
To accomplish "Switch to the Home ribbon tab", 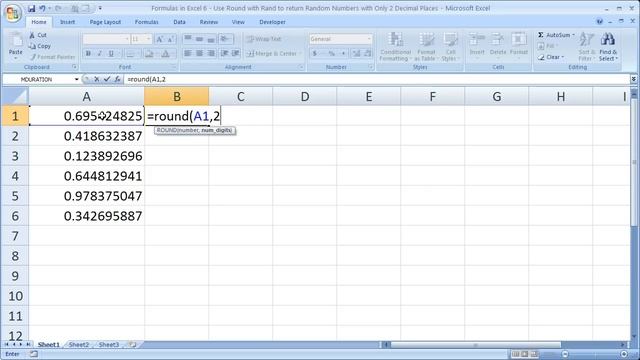I will click(x=39, y=22).
